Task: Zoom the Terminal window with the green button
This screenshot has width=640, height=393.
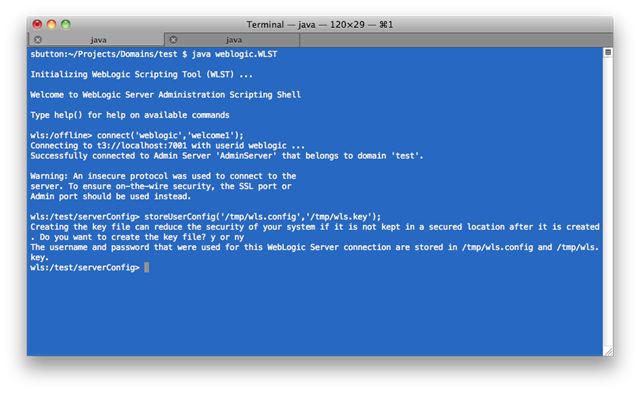Action: (x=65, y=24)
